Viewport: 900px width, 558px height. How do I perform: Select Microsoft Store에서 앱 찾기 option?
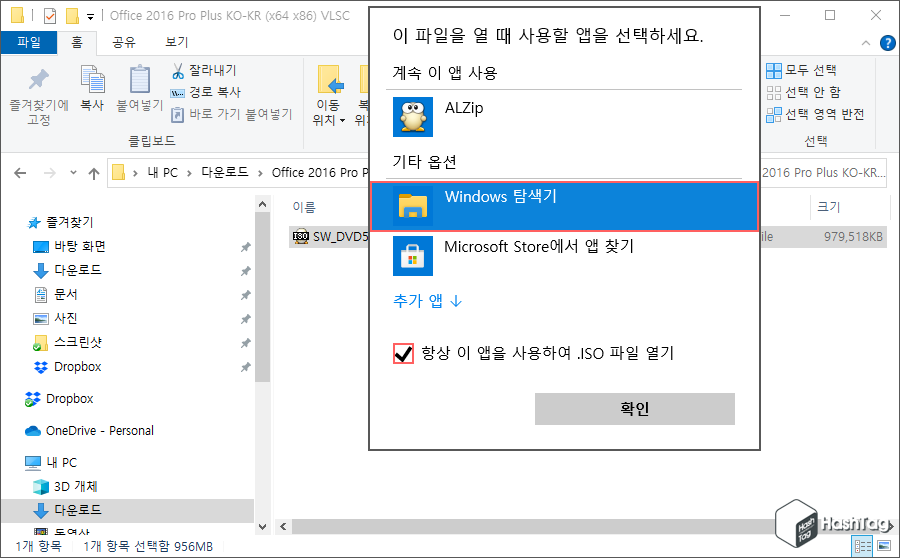coord(565,256)
